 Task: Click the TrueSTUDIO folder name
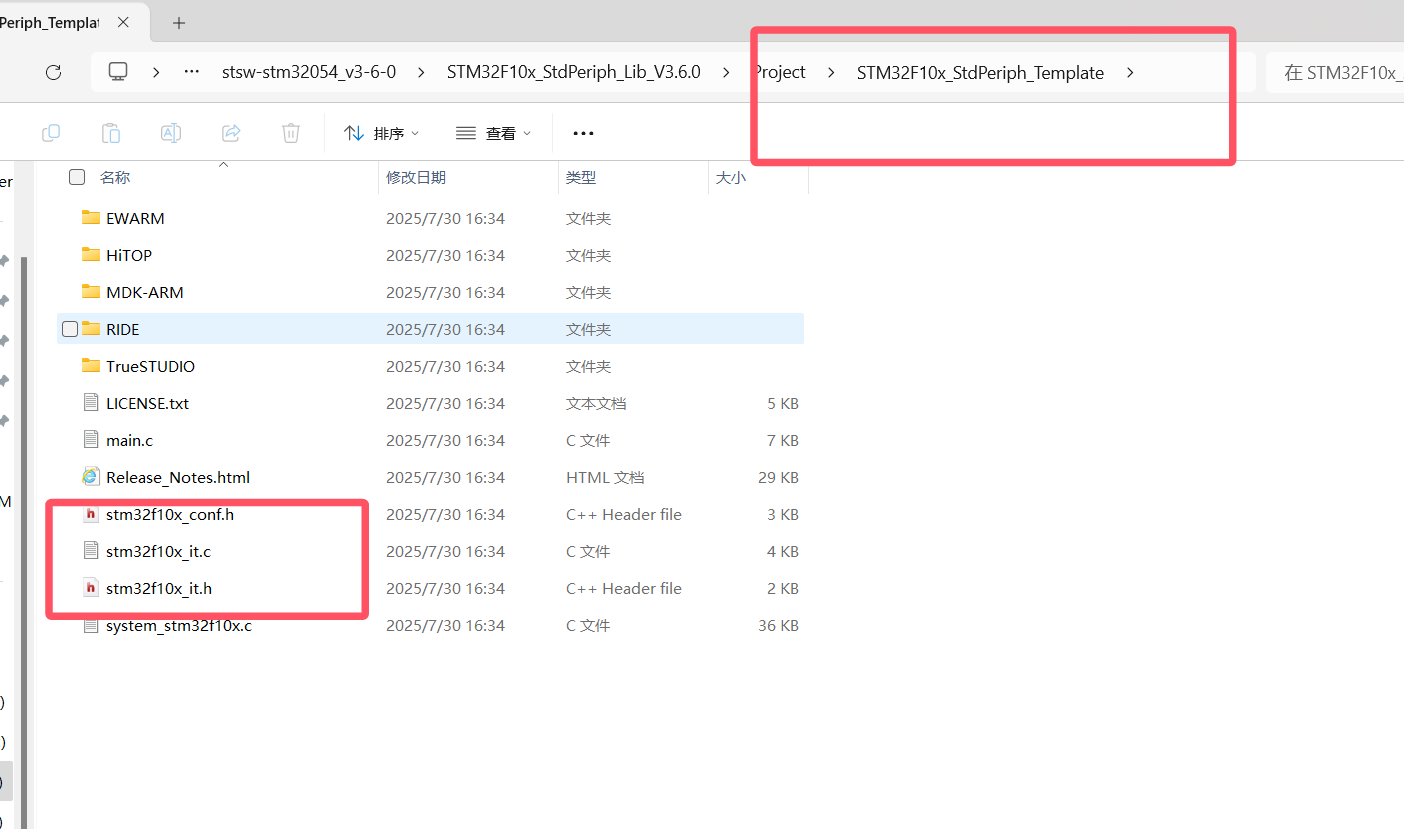(150, 366)
